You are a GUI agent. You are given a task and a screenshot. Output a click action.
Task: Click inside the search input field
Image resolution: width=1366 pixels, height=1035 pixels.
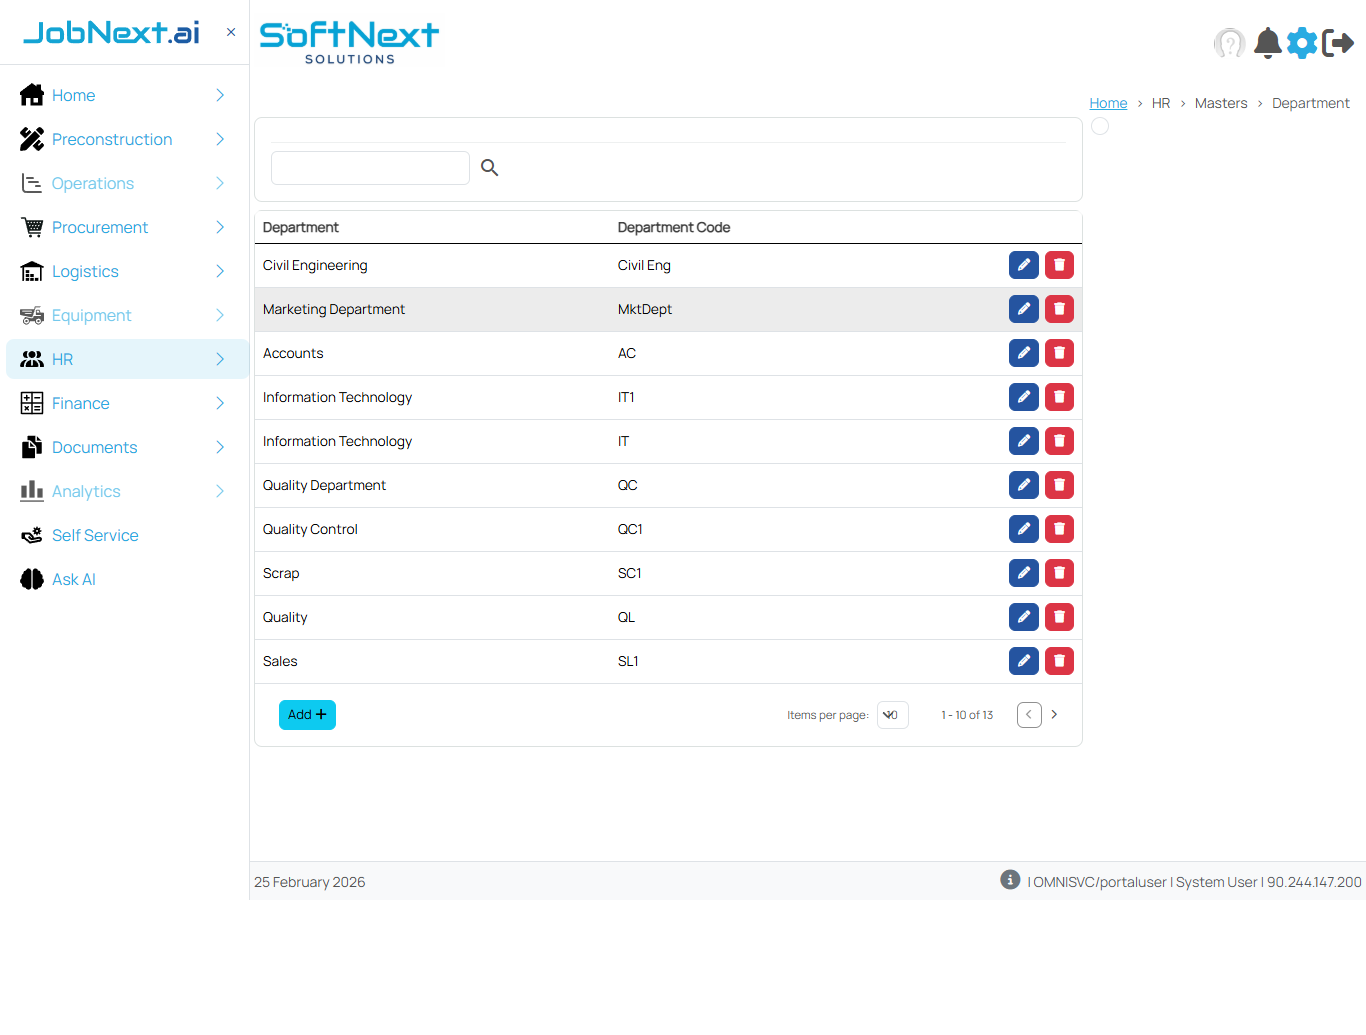point(370,167)
